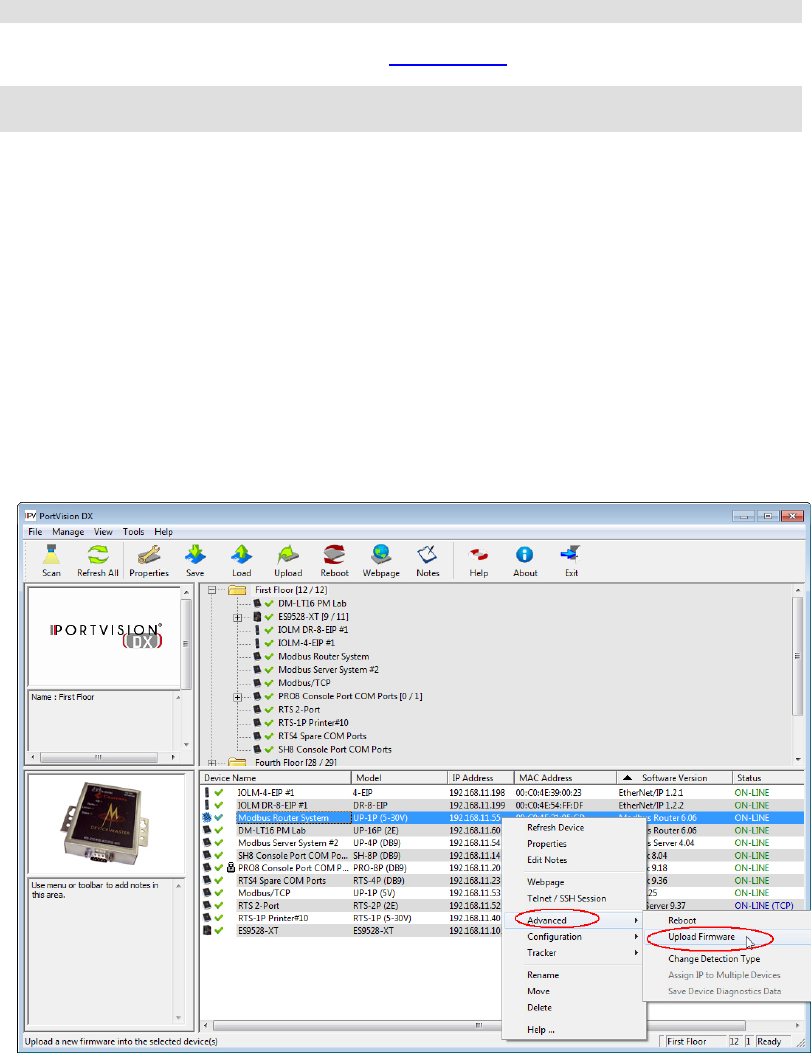This screenshot has width=811, height=1053.
Task: Click the Exit toolbar icon
Action: click(571, 555)
